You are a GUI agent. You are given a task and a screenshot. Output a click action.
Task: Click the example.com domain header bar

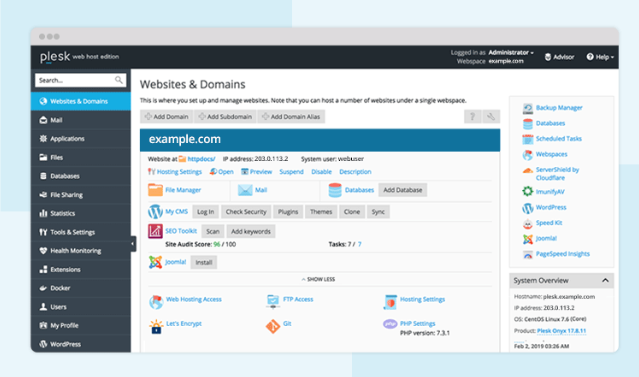click(x=320, y=140)
